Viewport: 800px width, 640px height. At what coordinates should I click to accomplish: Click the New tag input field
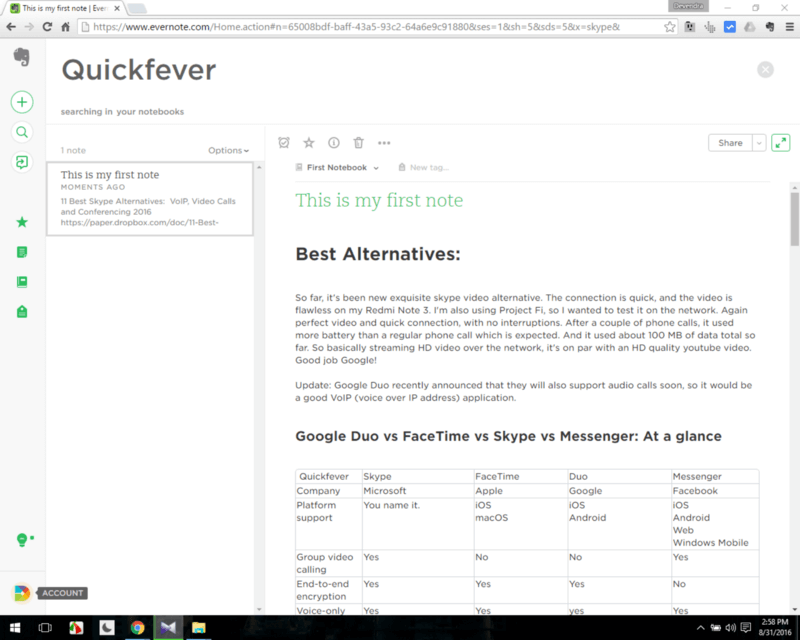point(425,169)
